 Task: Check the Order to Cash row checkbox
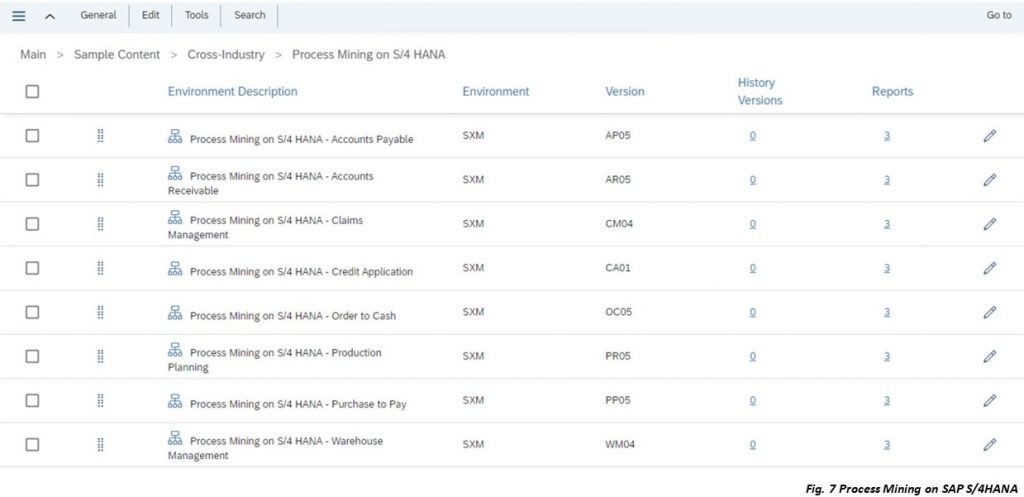tap(32, 312)
